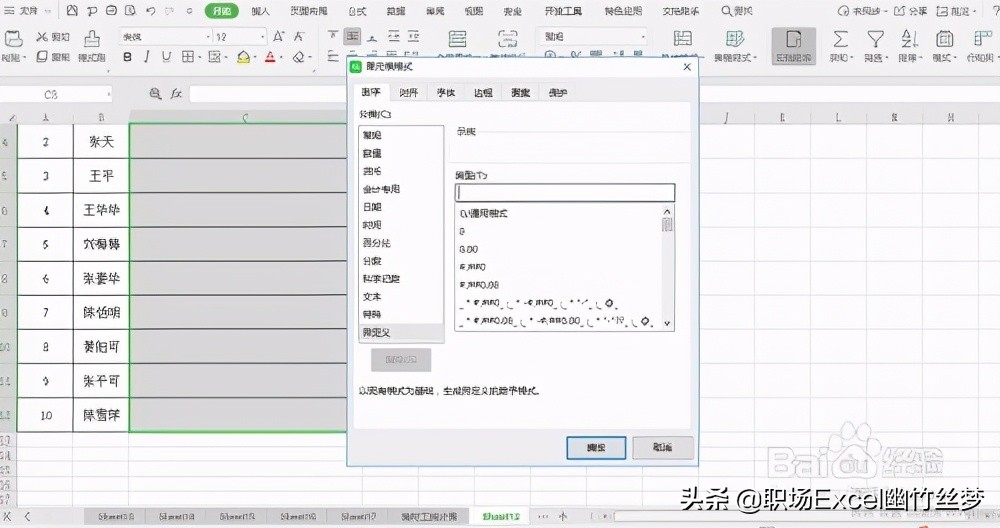Open the number format dropdown in the ribbon

tap(642, 37)
